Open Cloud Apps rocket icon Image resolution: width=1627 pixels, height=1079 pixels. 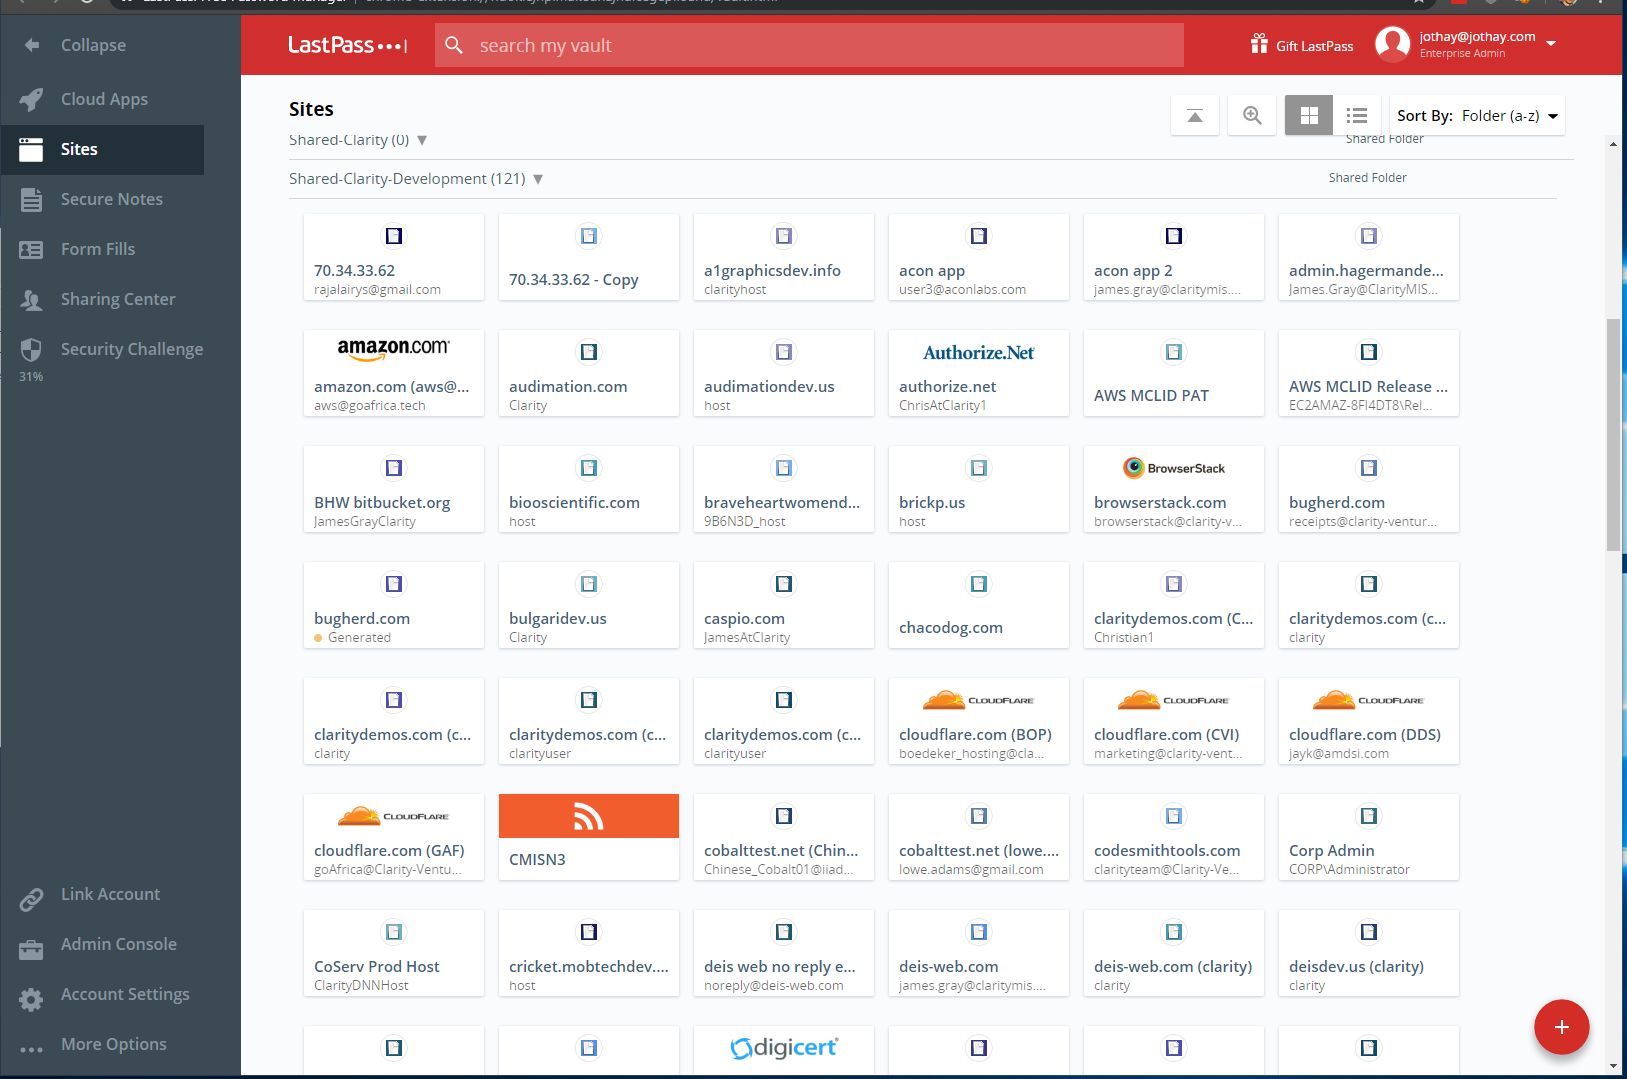(x=31, y=99)
